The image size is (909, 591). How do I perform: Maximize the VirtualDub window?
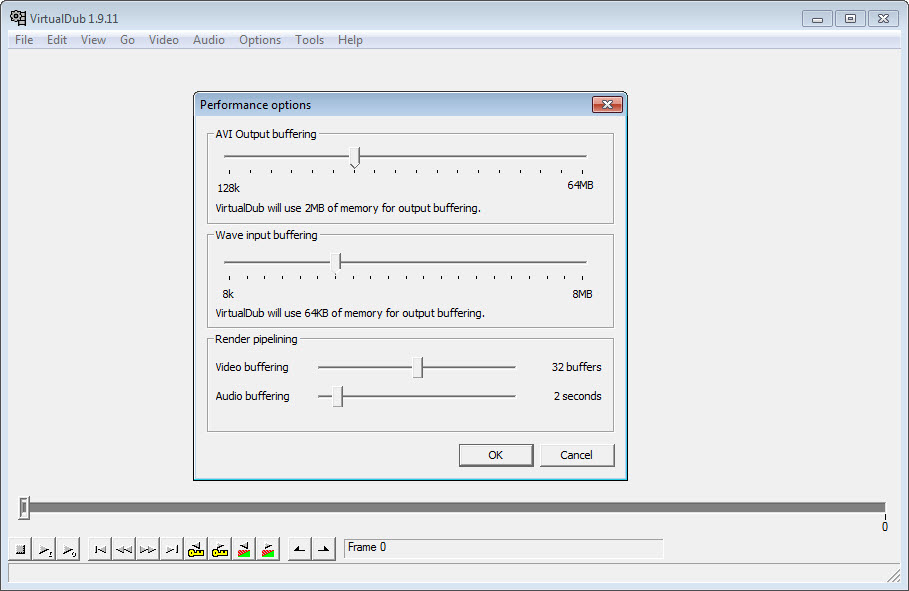click(850, 19)
